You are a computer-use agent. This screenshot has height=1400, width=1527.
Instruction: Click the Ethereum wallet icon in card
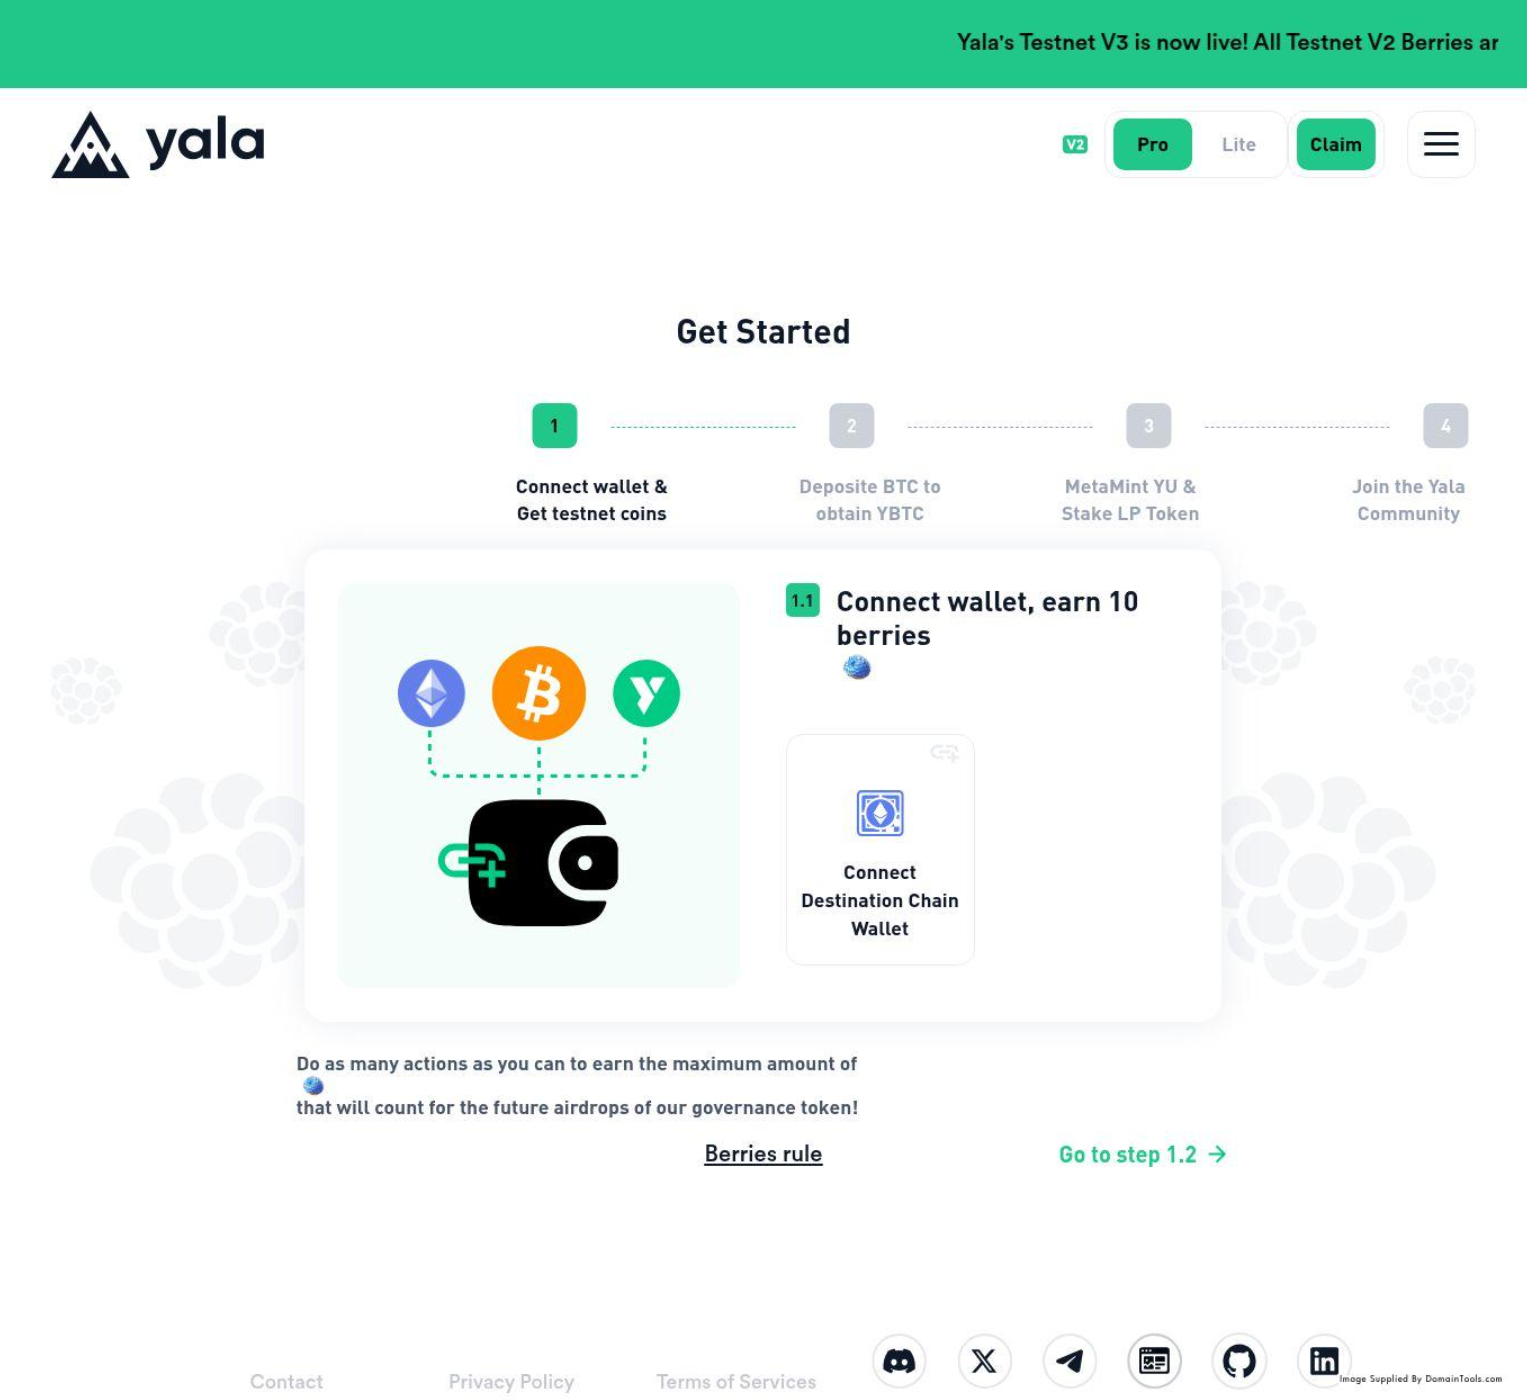(880, 813)
